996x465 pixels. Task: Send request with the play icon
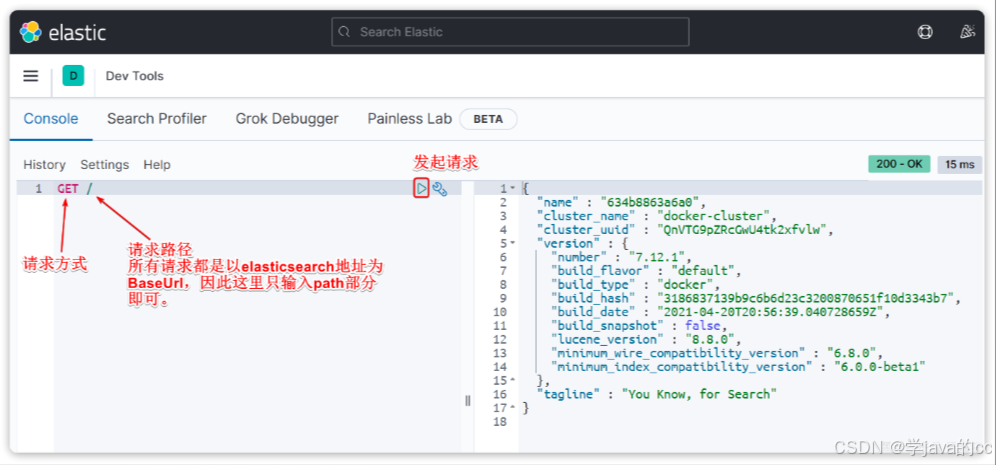(x=422, y=189)
